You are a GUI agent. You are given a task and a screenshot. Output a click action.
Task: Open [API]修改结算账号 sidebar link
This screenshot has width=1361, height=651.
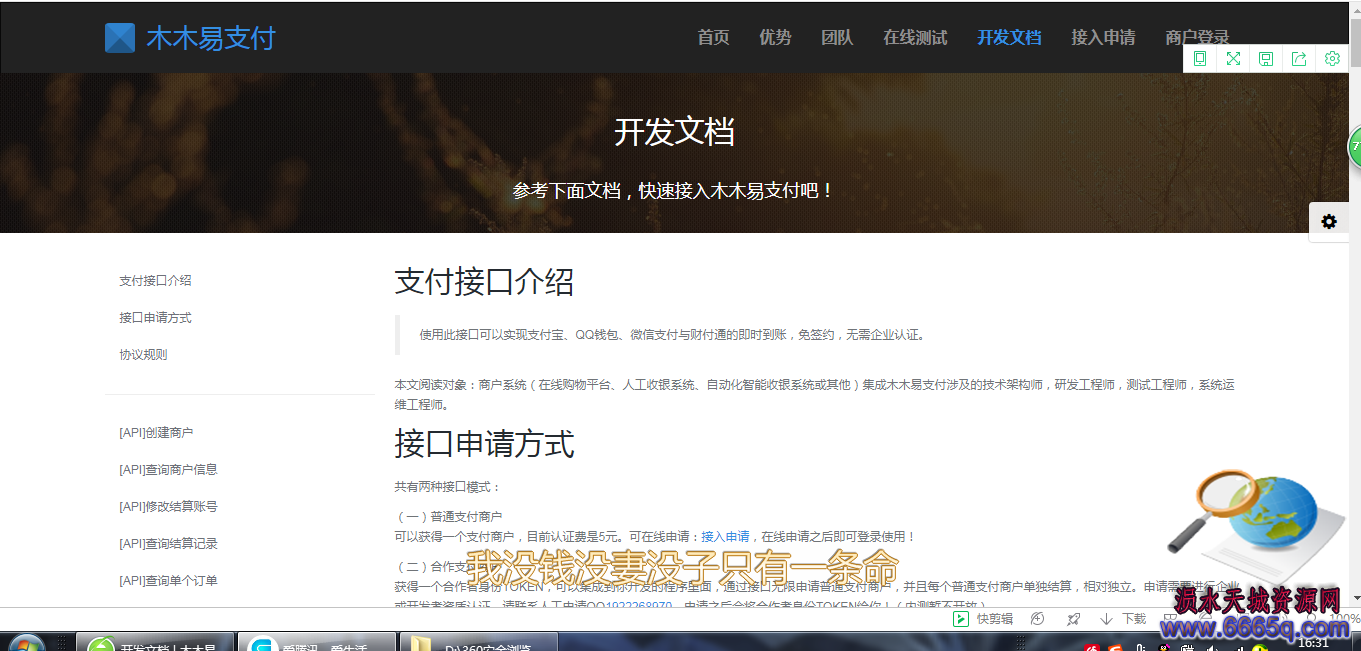pos(168,507)
